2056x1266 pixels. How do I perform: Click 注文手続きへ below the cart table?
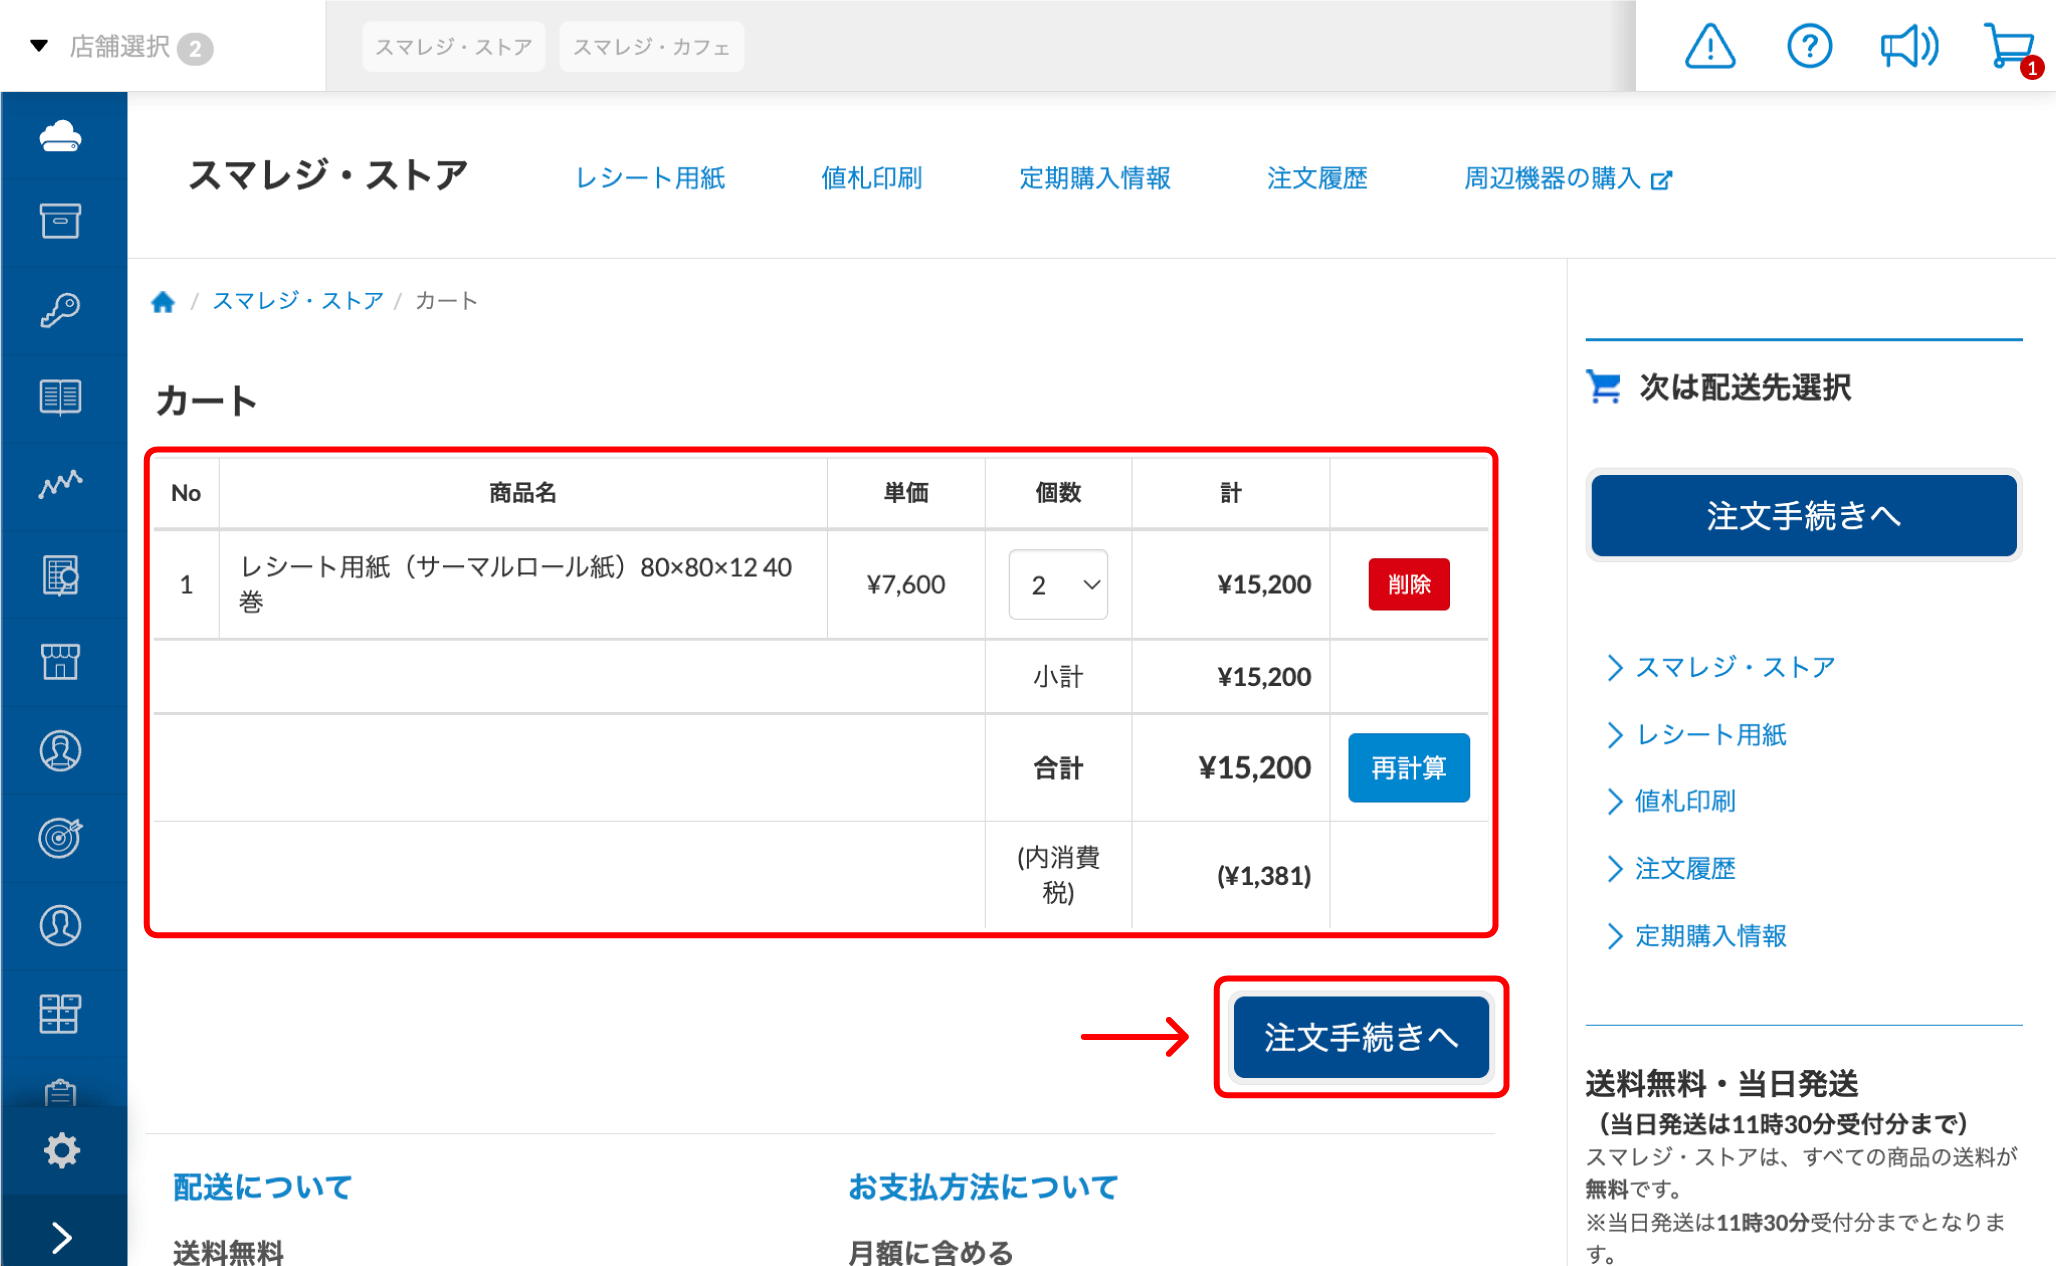click(1361, 1037)
